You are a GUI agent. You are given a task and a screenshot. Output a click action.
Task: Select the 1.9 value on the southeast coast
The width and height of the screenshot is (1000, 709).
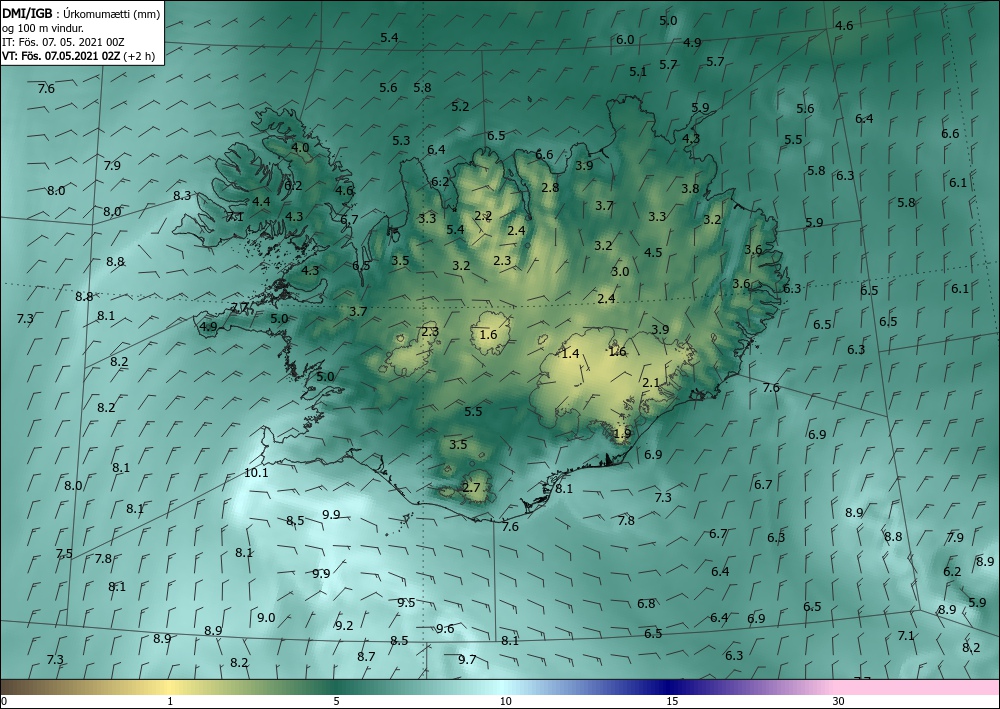[x=622, y=434]
